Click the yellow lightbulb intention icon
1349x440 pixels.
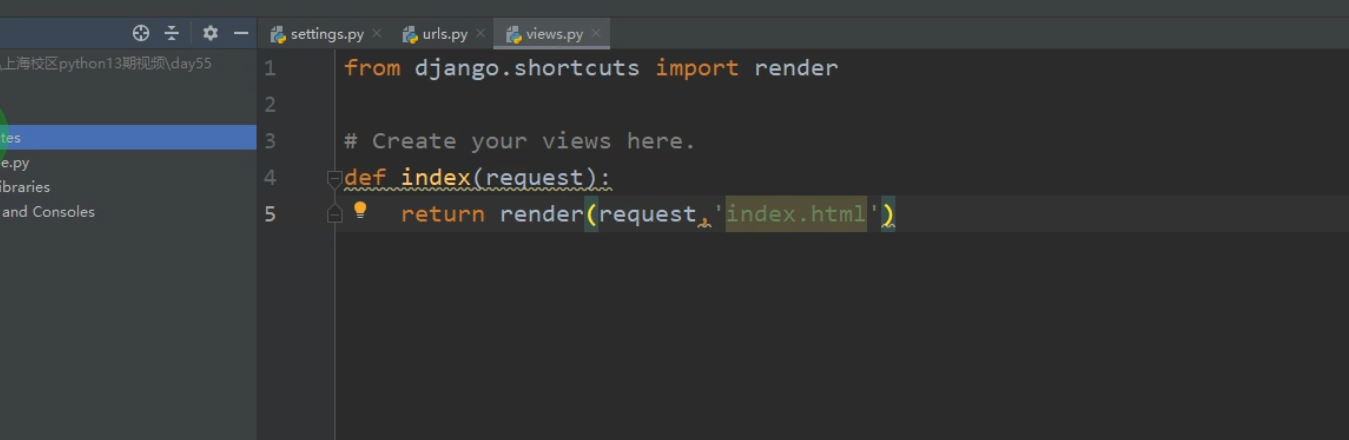[x=361, y=210]
